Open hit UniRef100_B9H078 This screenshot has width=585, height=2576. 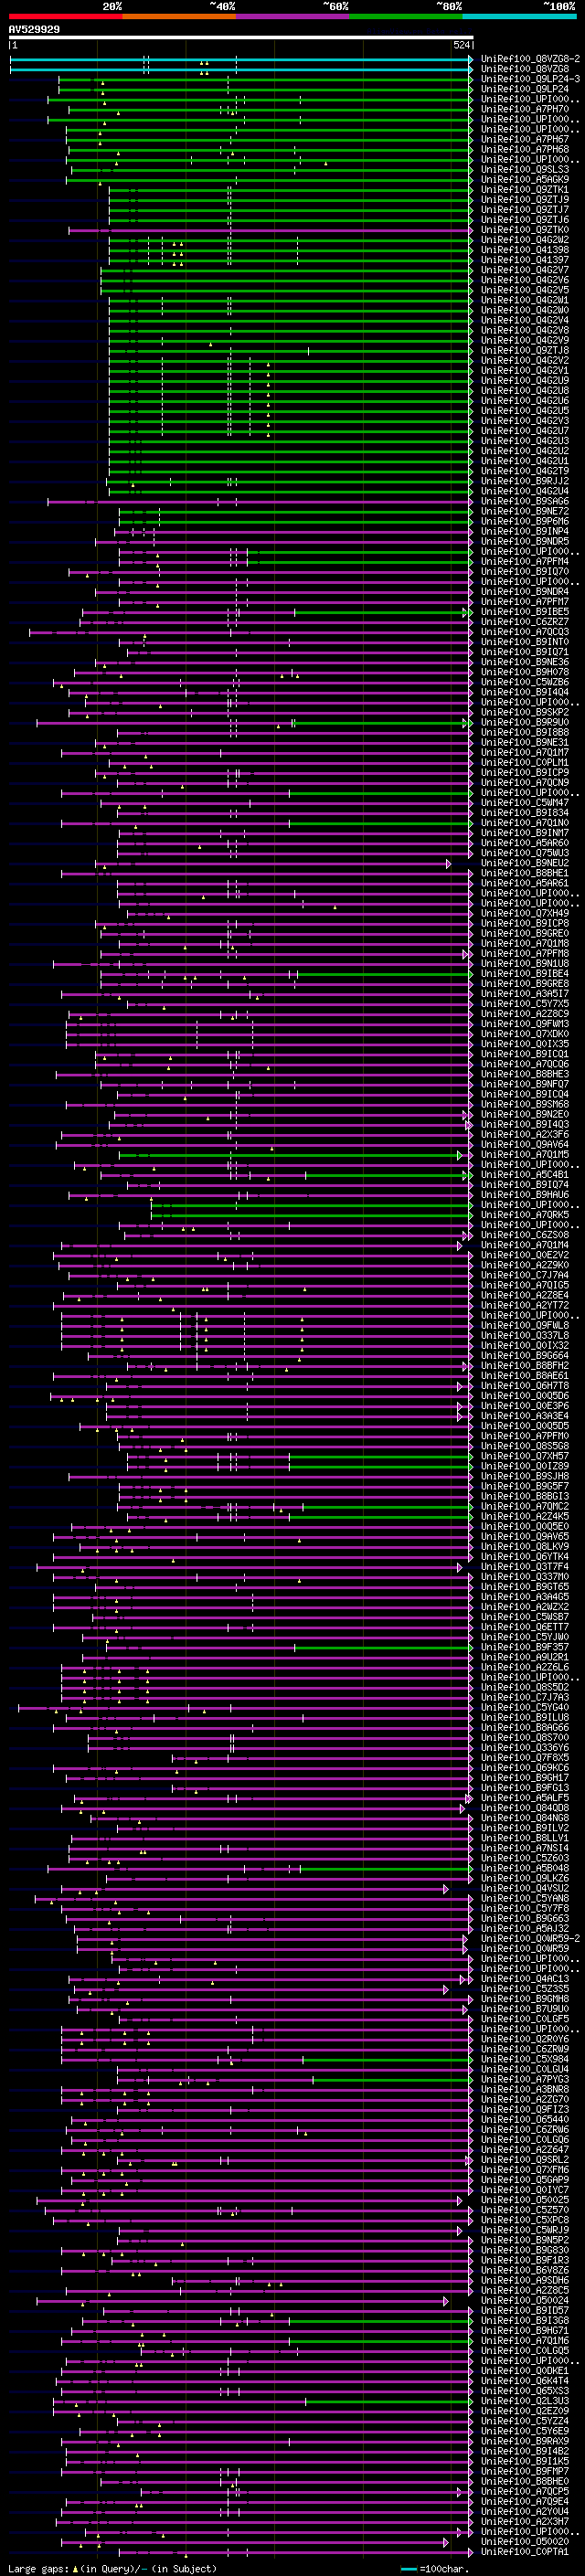tap(525, 673)
